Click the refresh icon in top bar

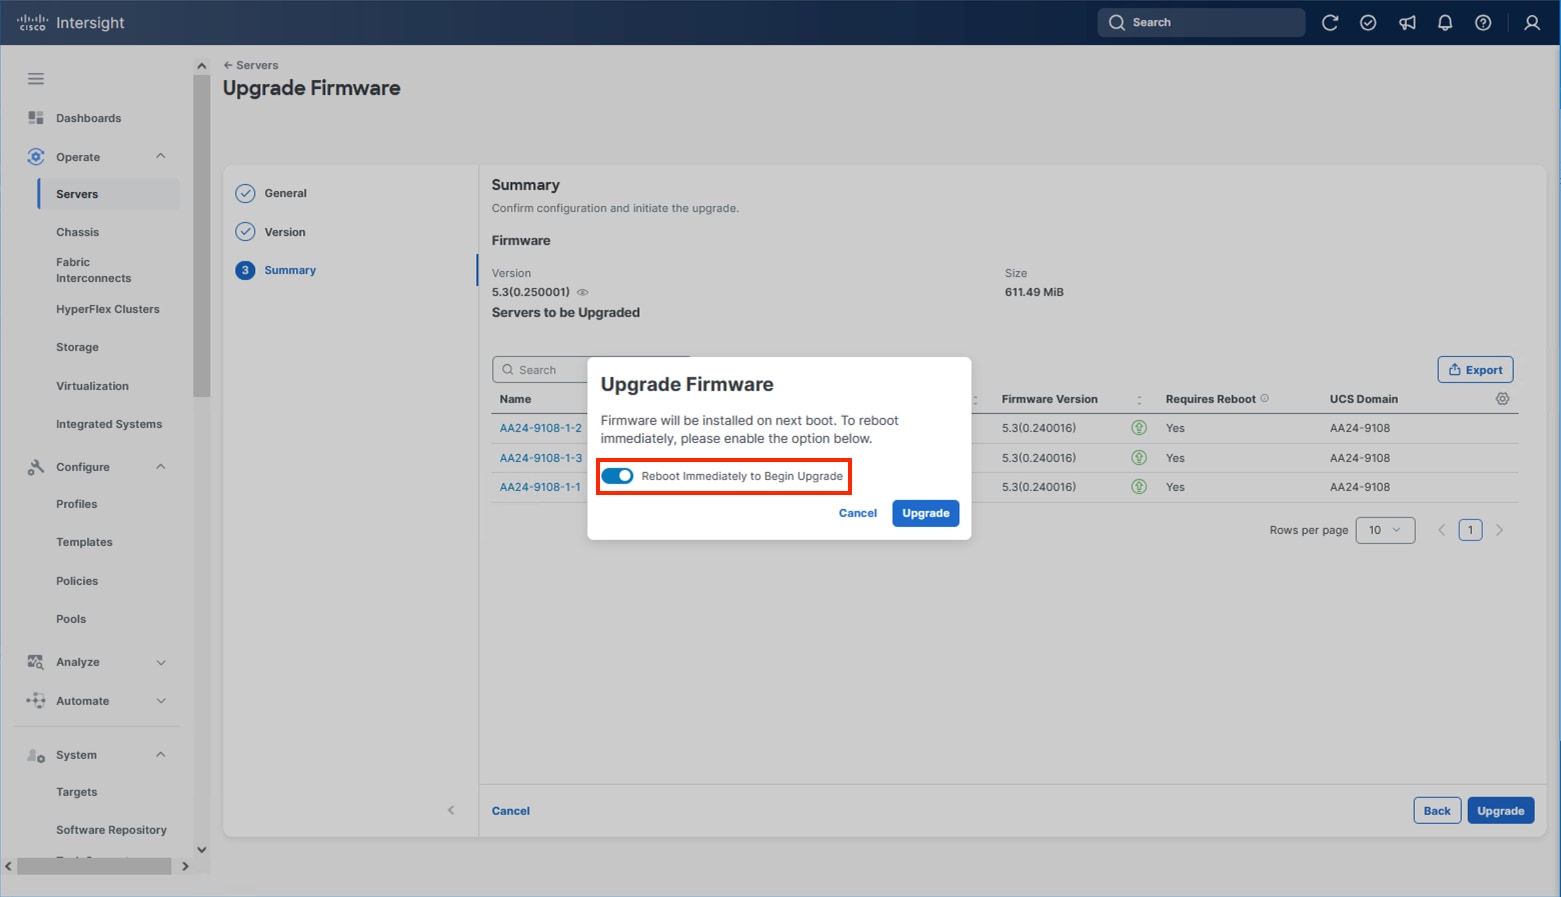tap(1330, 22)
